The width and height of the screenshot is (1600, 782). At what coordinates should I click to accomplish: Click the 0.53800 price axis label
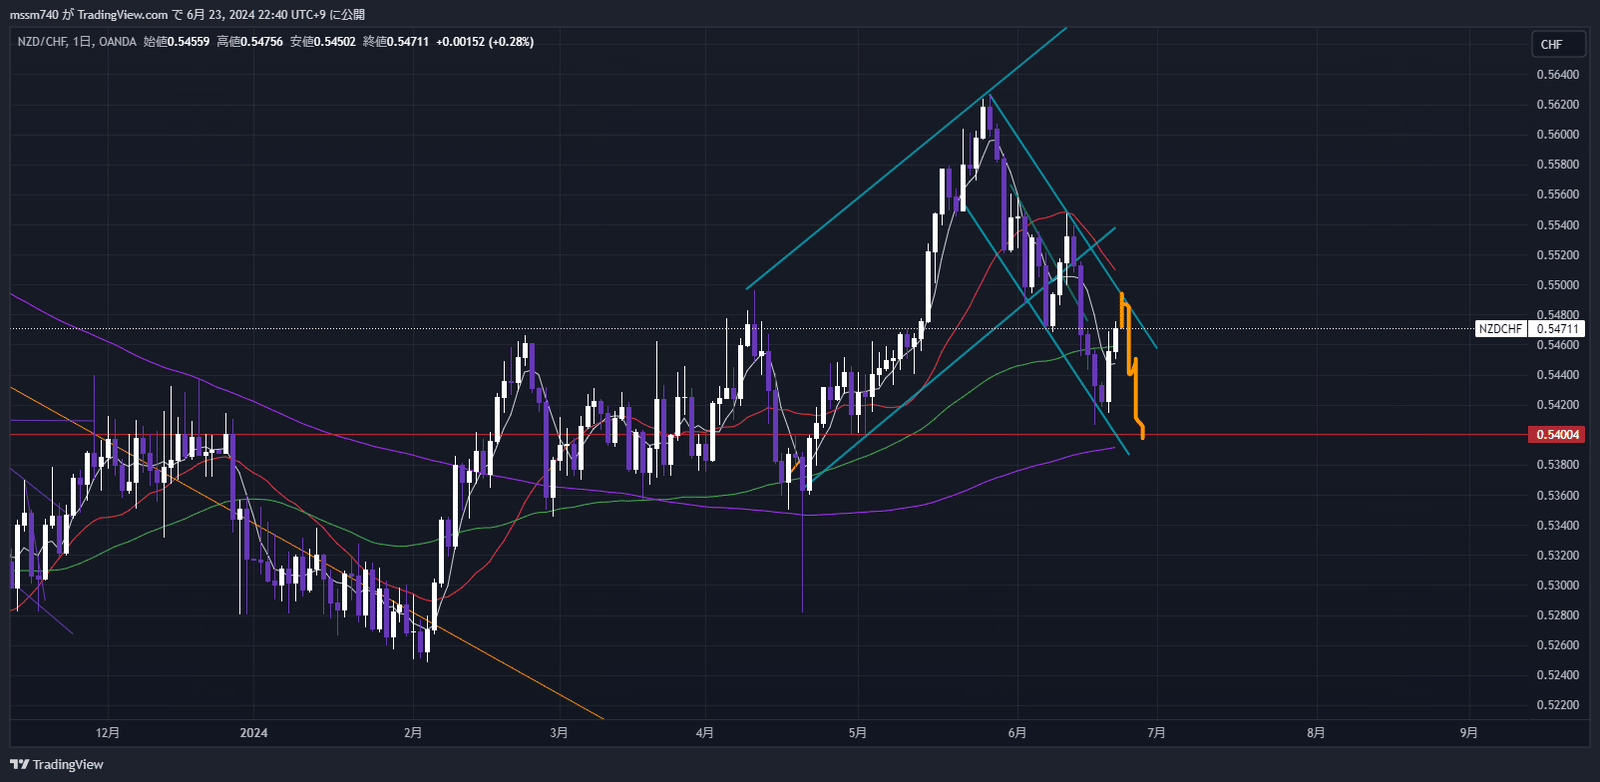pyautogui.click(x=1557, y=465)
